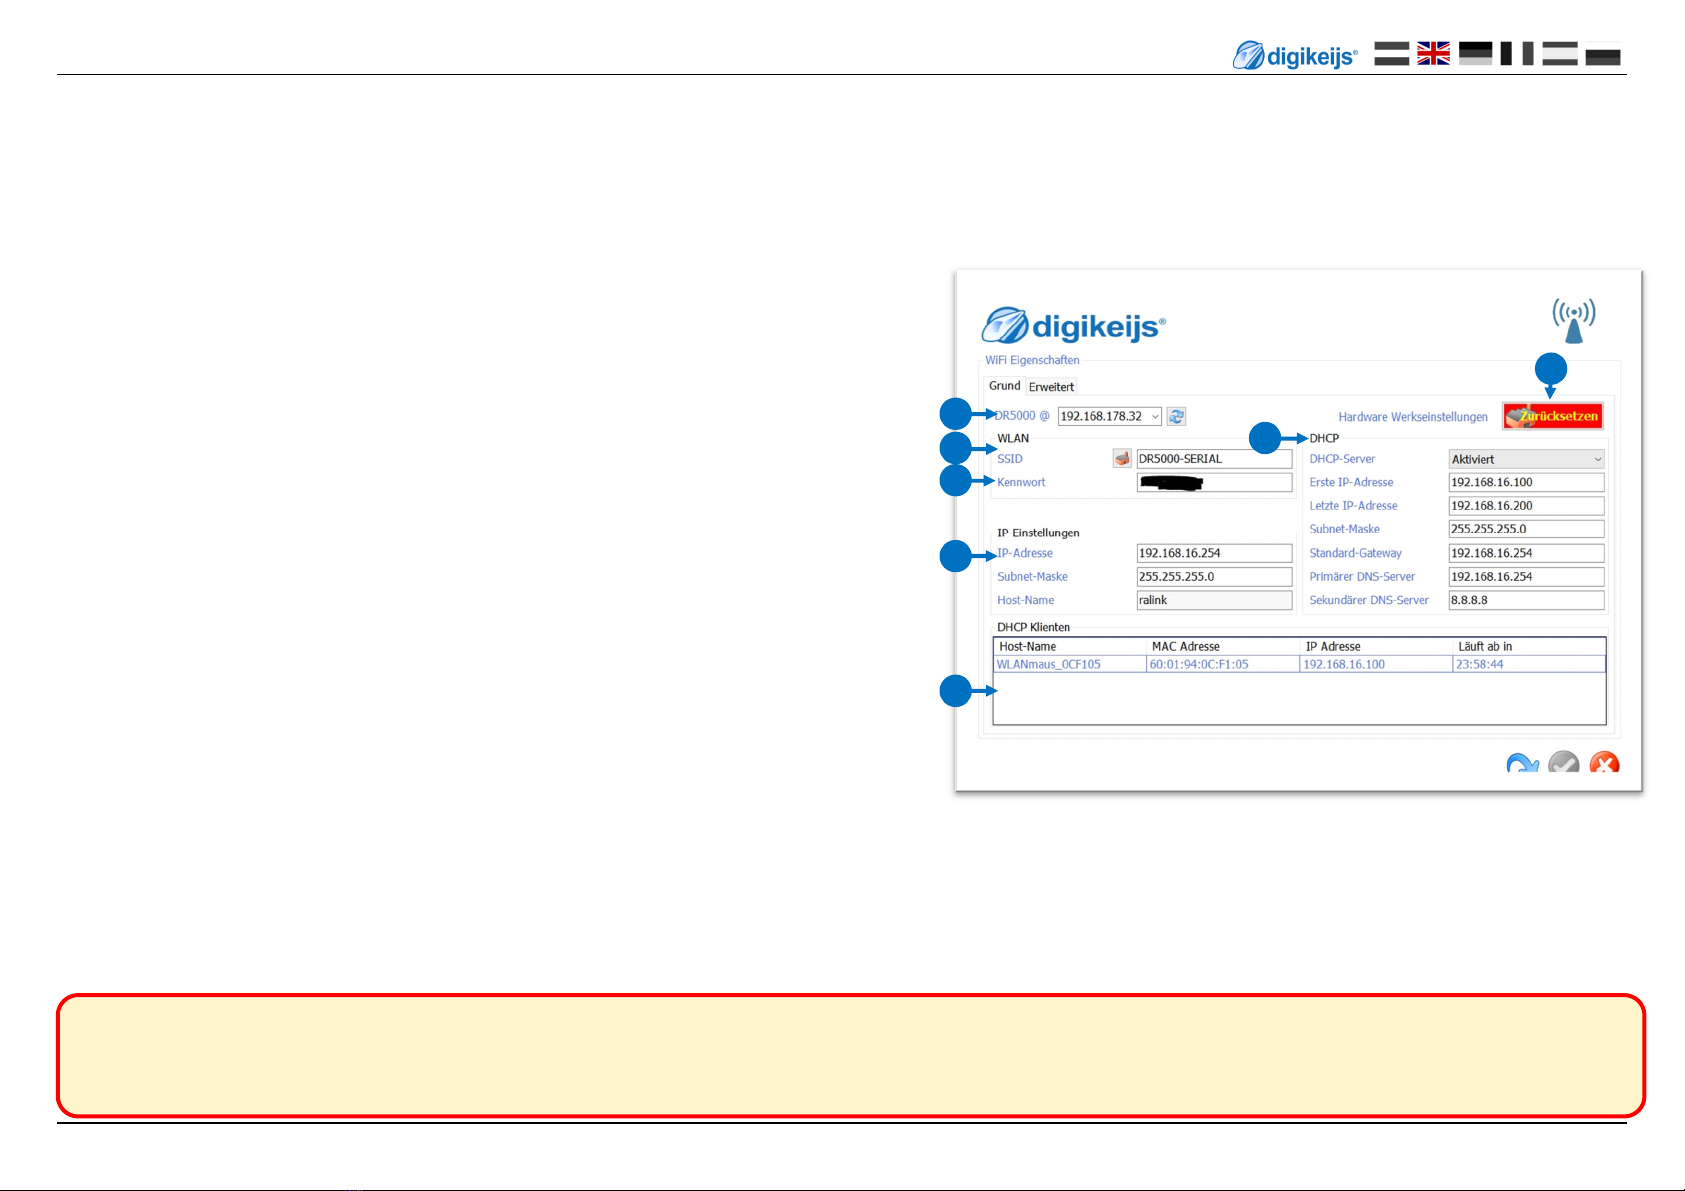Screen dimensions: 1685x1191
Task: Click the refresh icon beside the DR5000 address
Action: (1177, 417)
